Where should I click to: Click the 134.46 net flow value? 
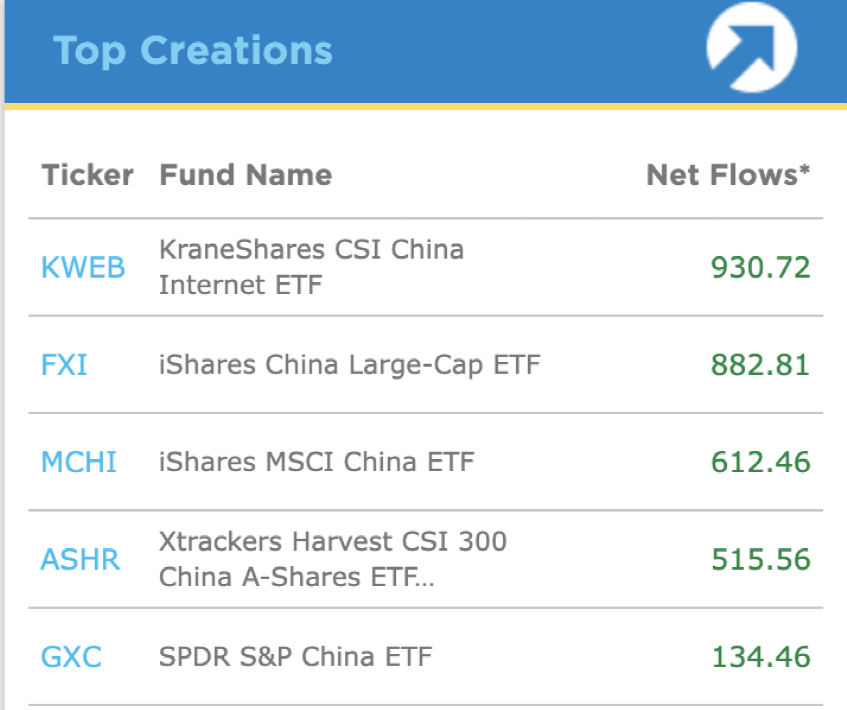point(760,657)
